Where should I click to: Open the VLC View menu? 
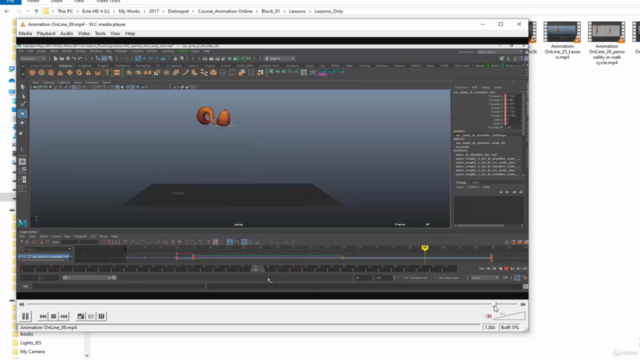point(115,33)
